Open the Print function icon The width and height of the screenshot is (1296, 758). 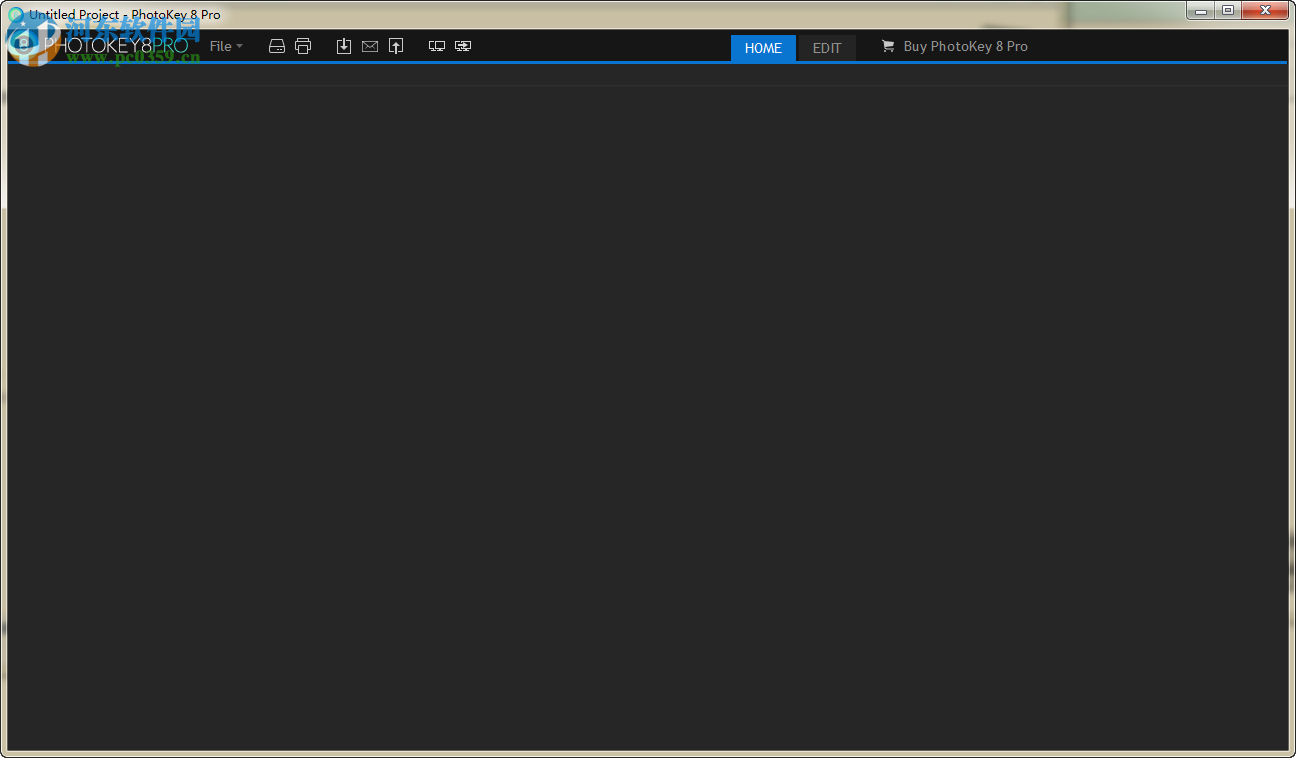click(x=303, y=45)
